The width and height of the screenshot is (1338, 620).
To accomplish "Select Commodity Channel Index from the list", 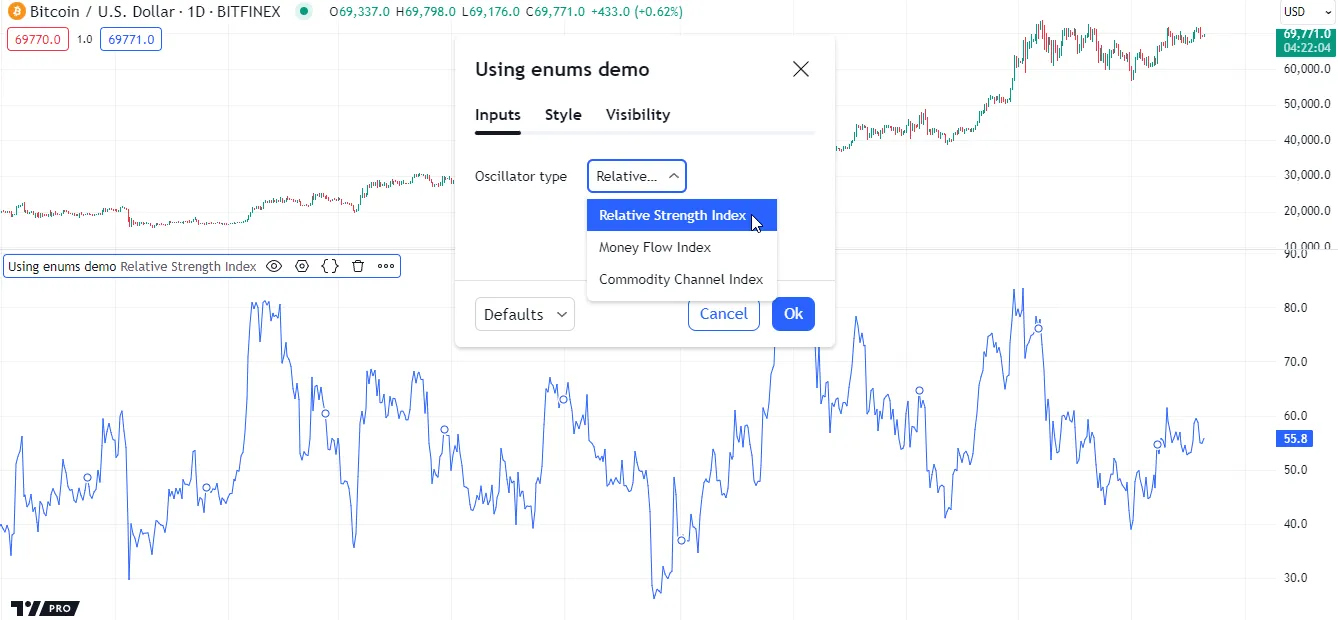I will (681, 279).
